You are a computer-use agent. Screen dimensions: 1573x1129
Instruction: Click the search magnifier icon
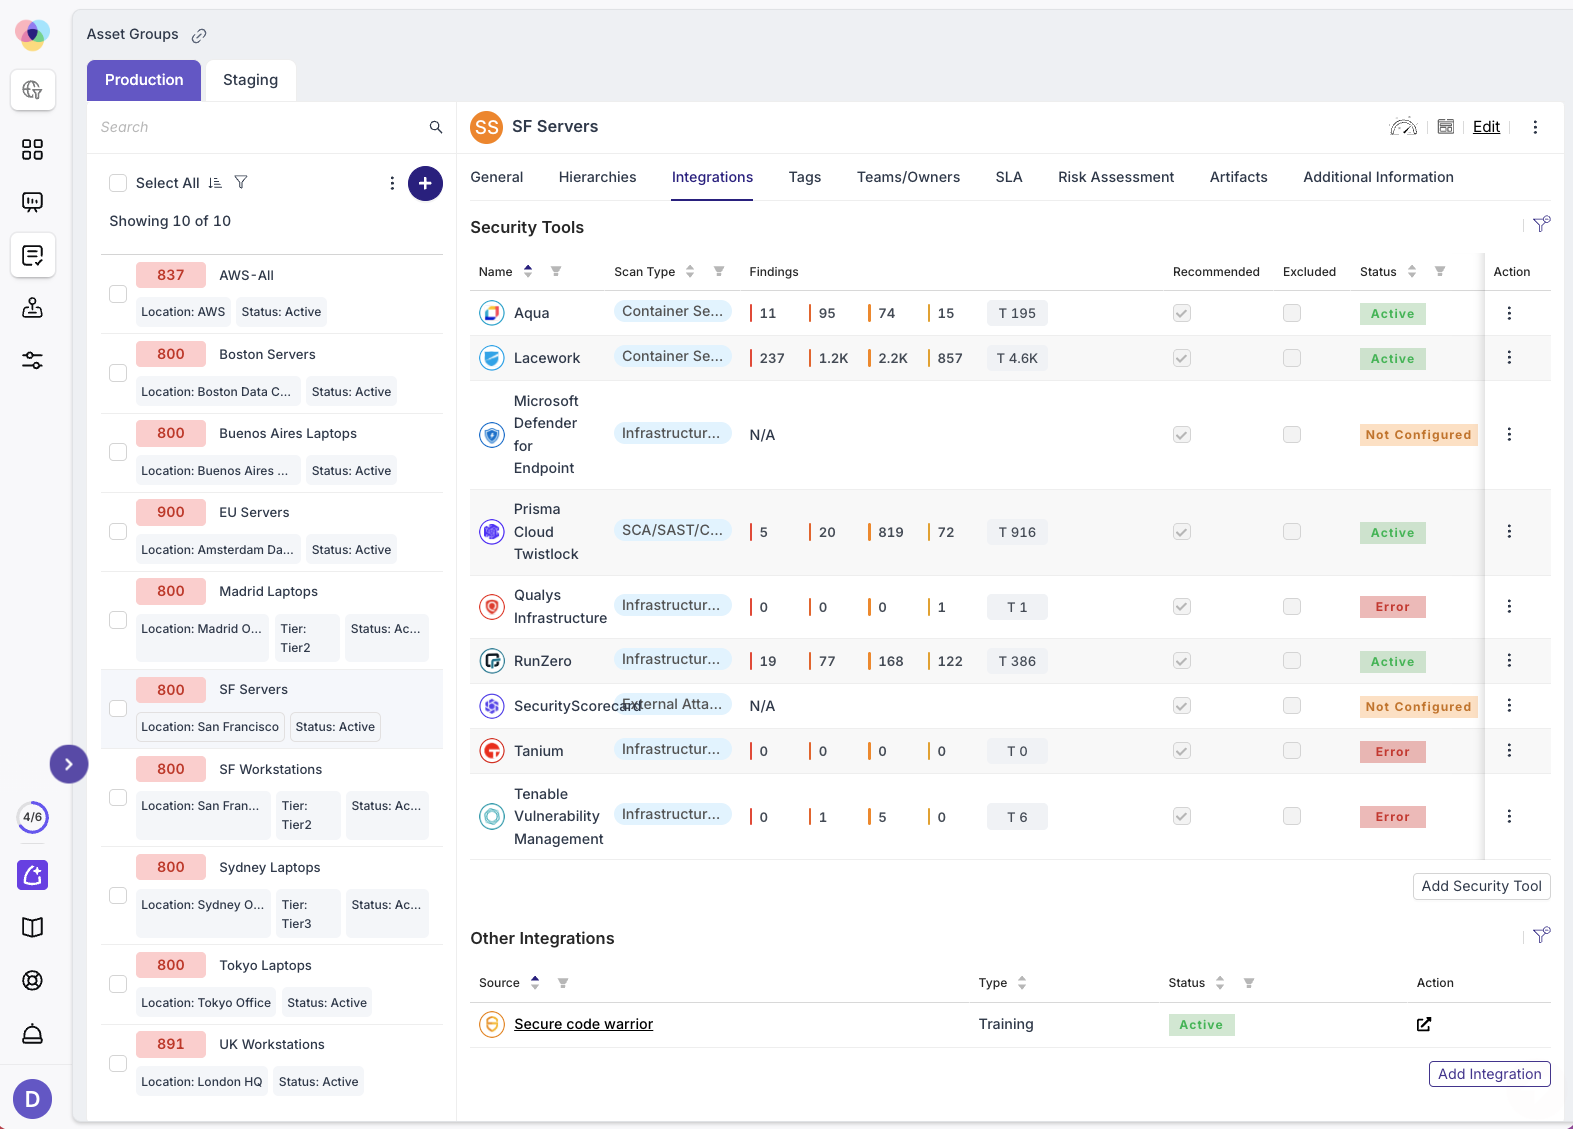(436, 127)
